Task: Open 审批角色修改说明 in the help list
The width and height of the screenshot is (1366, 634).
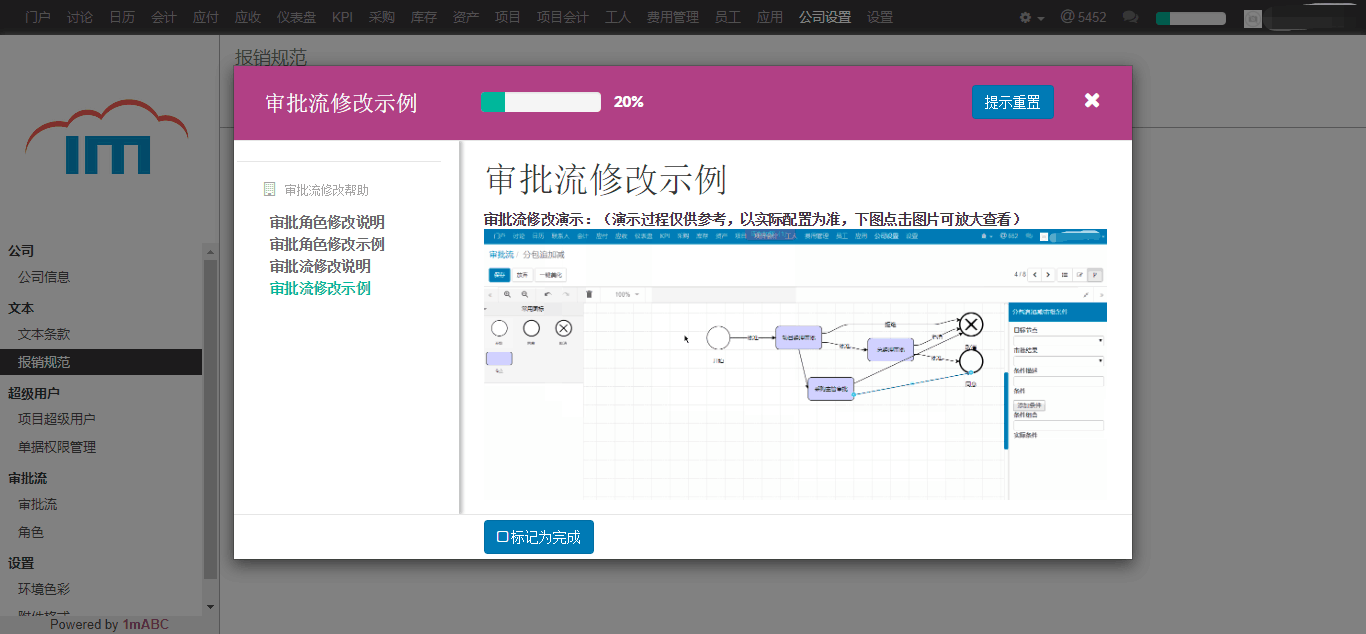Action: (327, 222)
